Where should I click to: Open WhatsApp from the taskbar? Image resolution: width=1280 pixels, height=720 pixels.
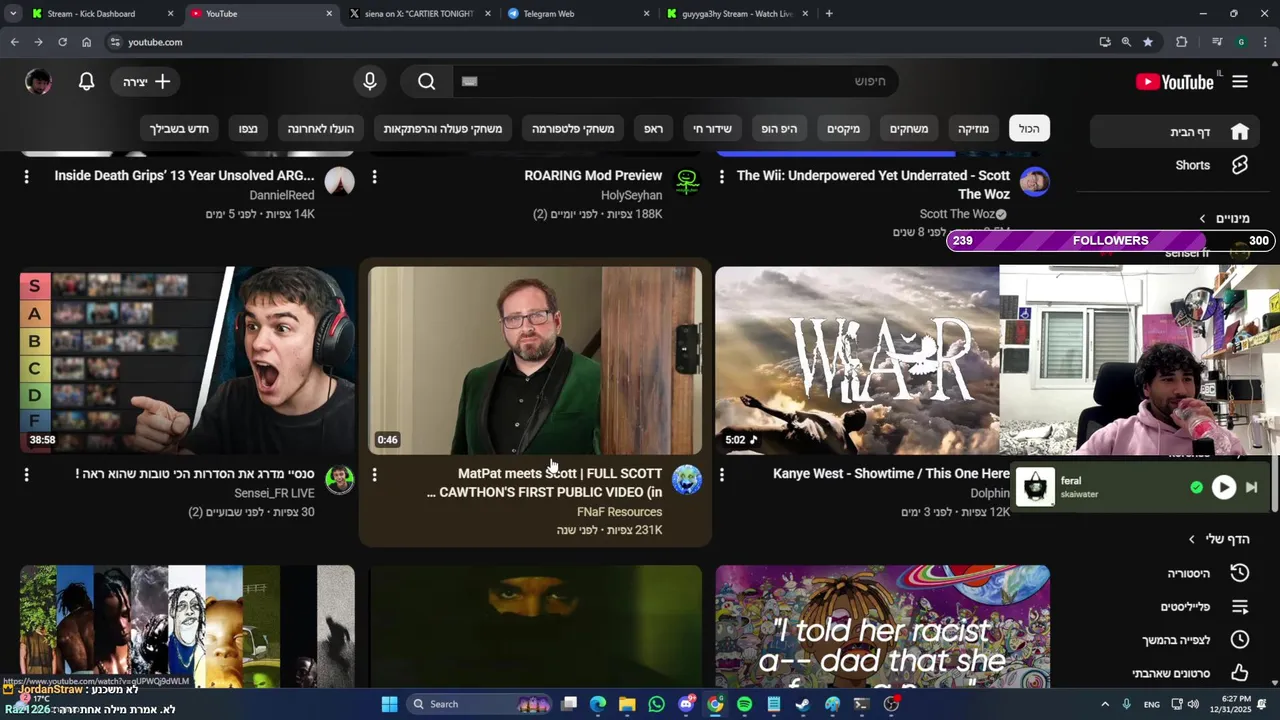tap(656, 704)
